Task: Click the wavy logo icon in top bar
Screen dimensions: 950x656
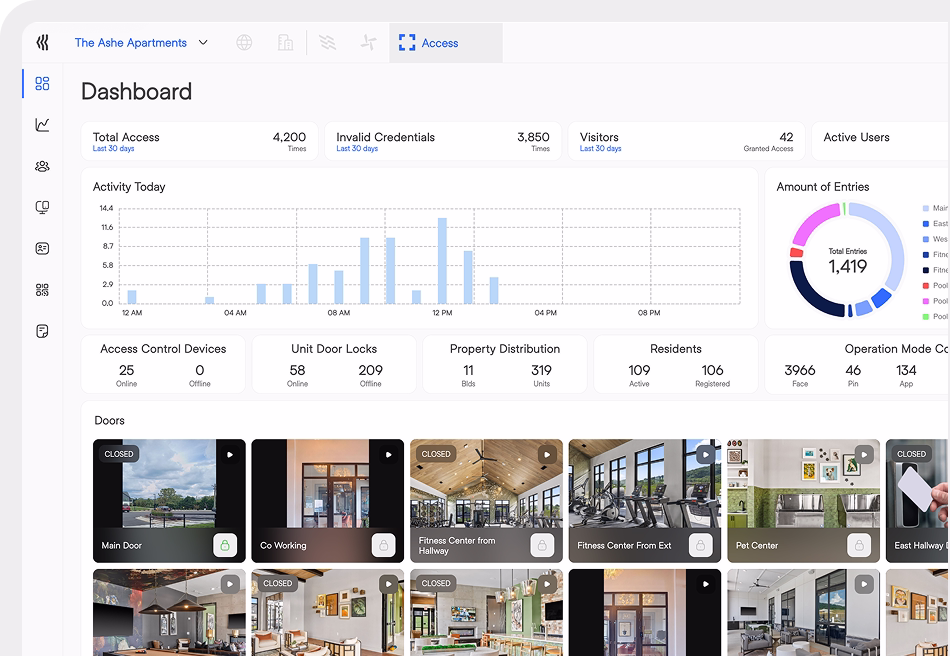Action: [x=42, y=42]
